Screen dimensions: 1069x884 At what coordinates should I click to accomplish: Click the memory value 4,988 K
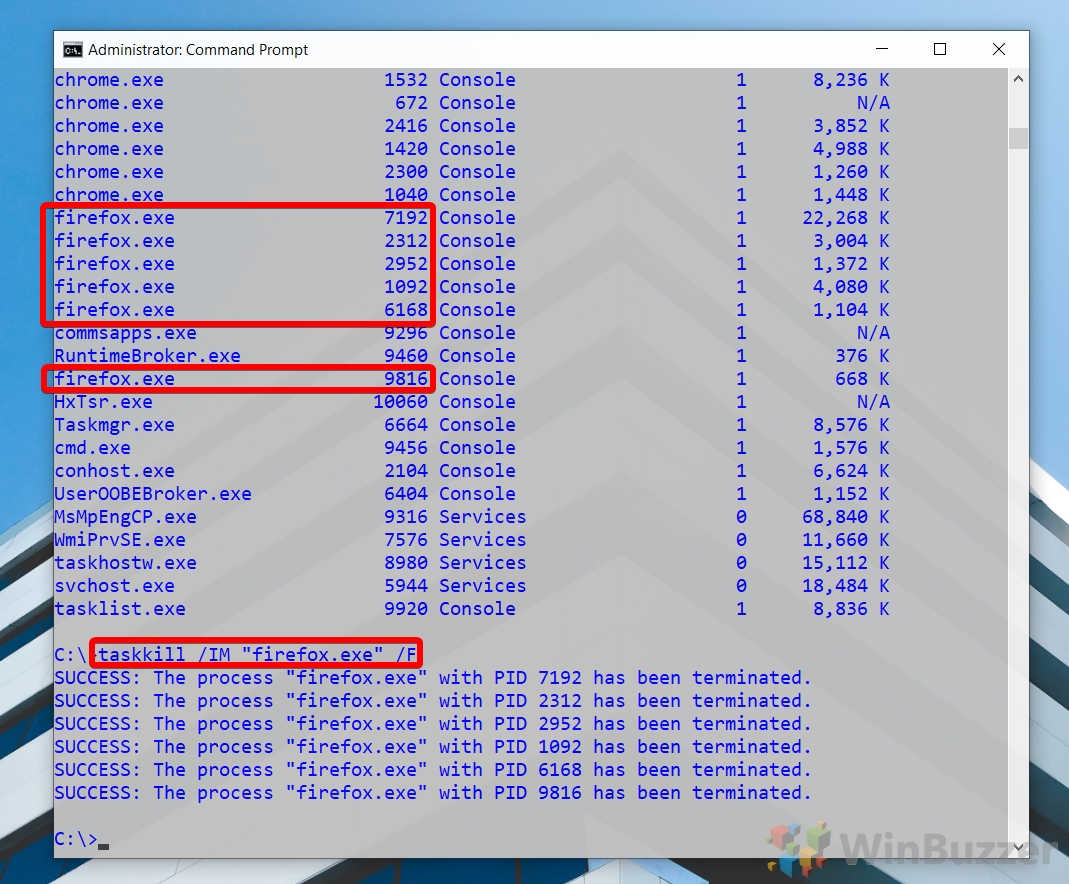851,149
